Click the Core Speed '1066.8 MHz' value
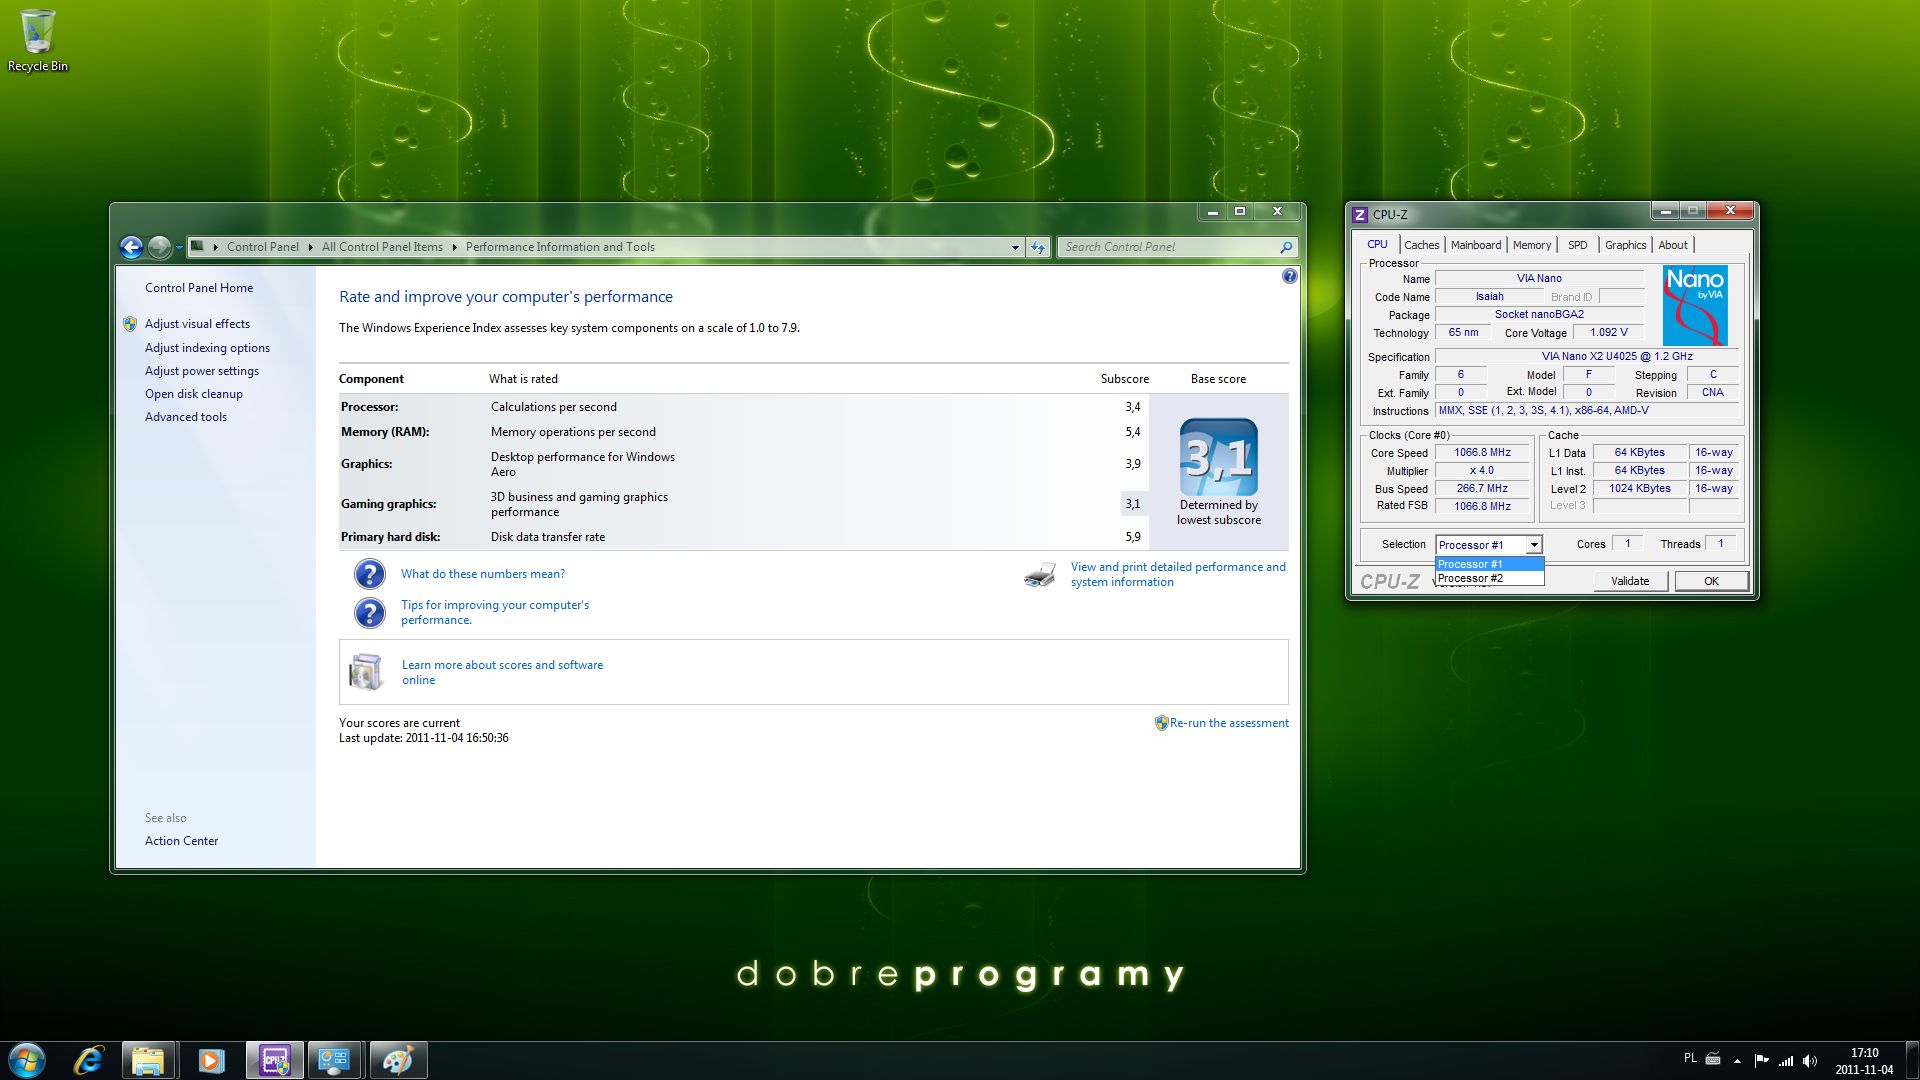Viewport: 1920px width, 1080px height. pyautogui.click(x=1482, y=453)
